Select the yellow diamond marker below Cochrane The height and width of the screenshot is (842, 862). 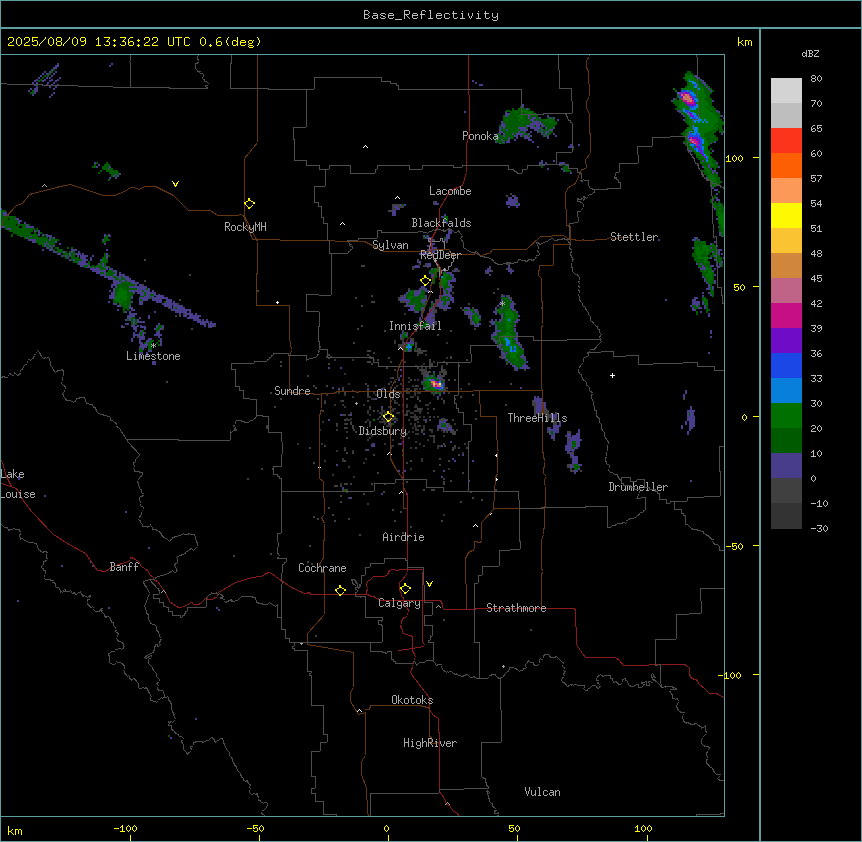340,590
